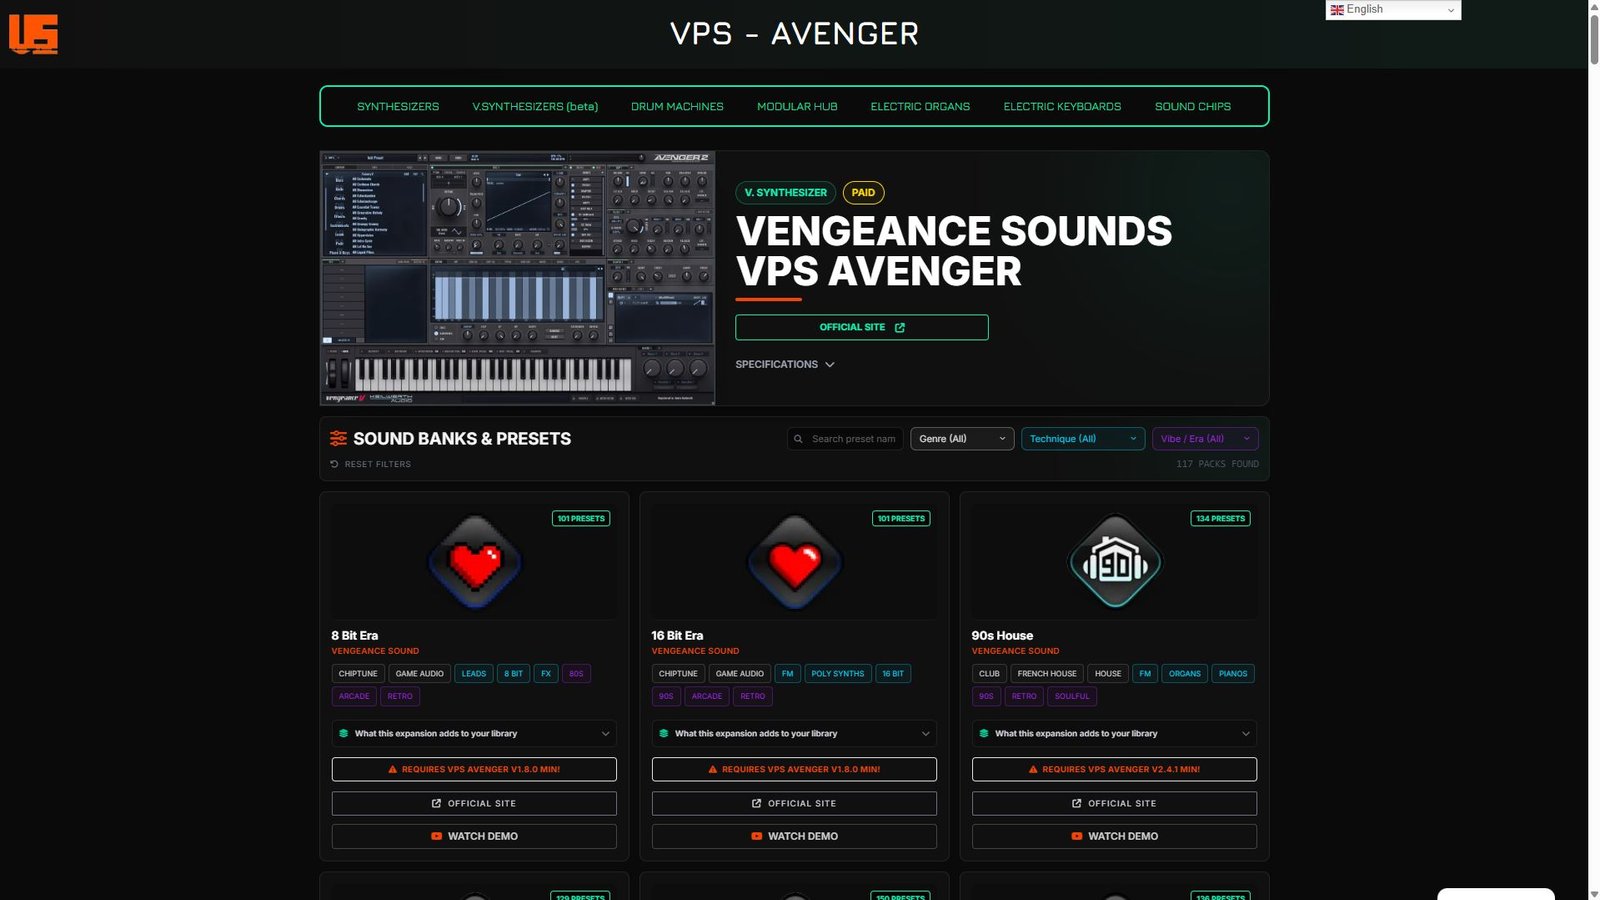Toggle the HOUSE tag on 90s House
The width and height of the screenshot is (1600, 900).
pos(1107,674)
